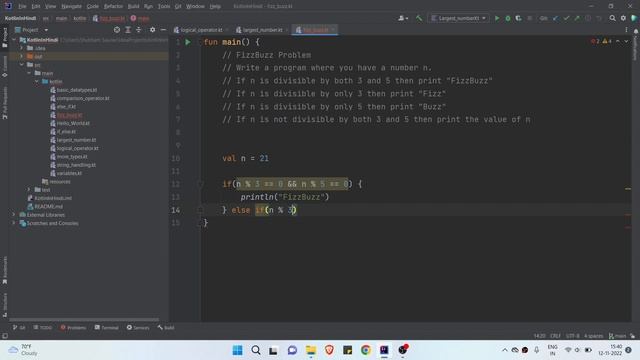
Task: Click the weather widget on taskbar
Action: tap(24, 350)
